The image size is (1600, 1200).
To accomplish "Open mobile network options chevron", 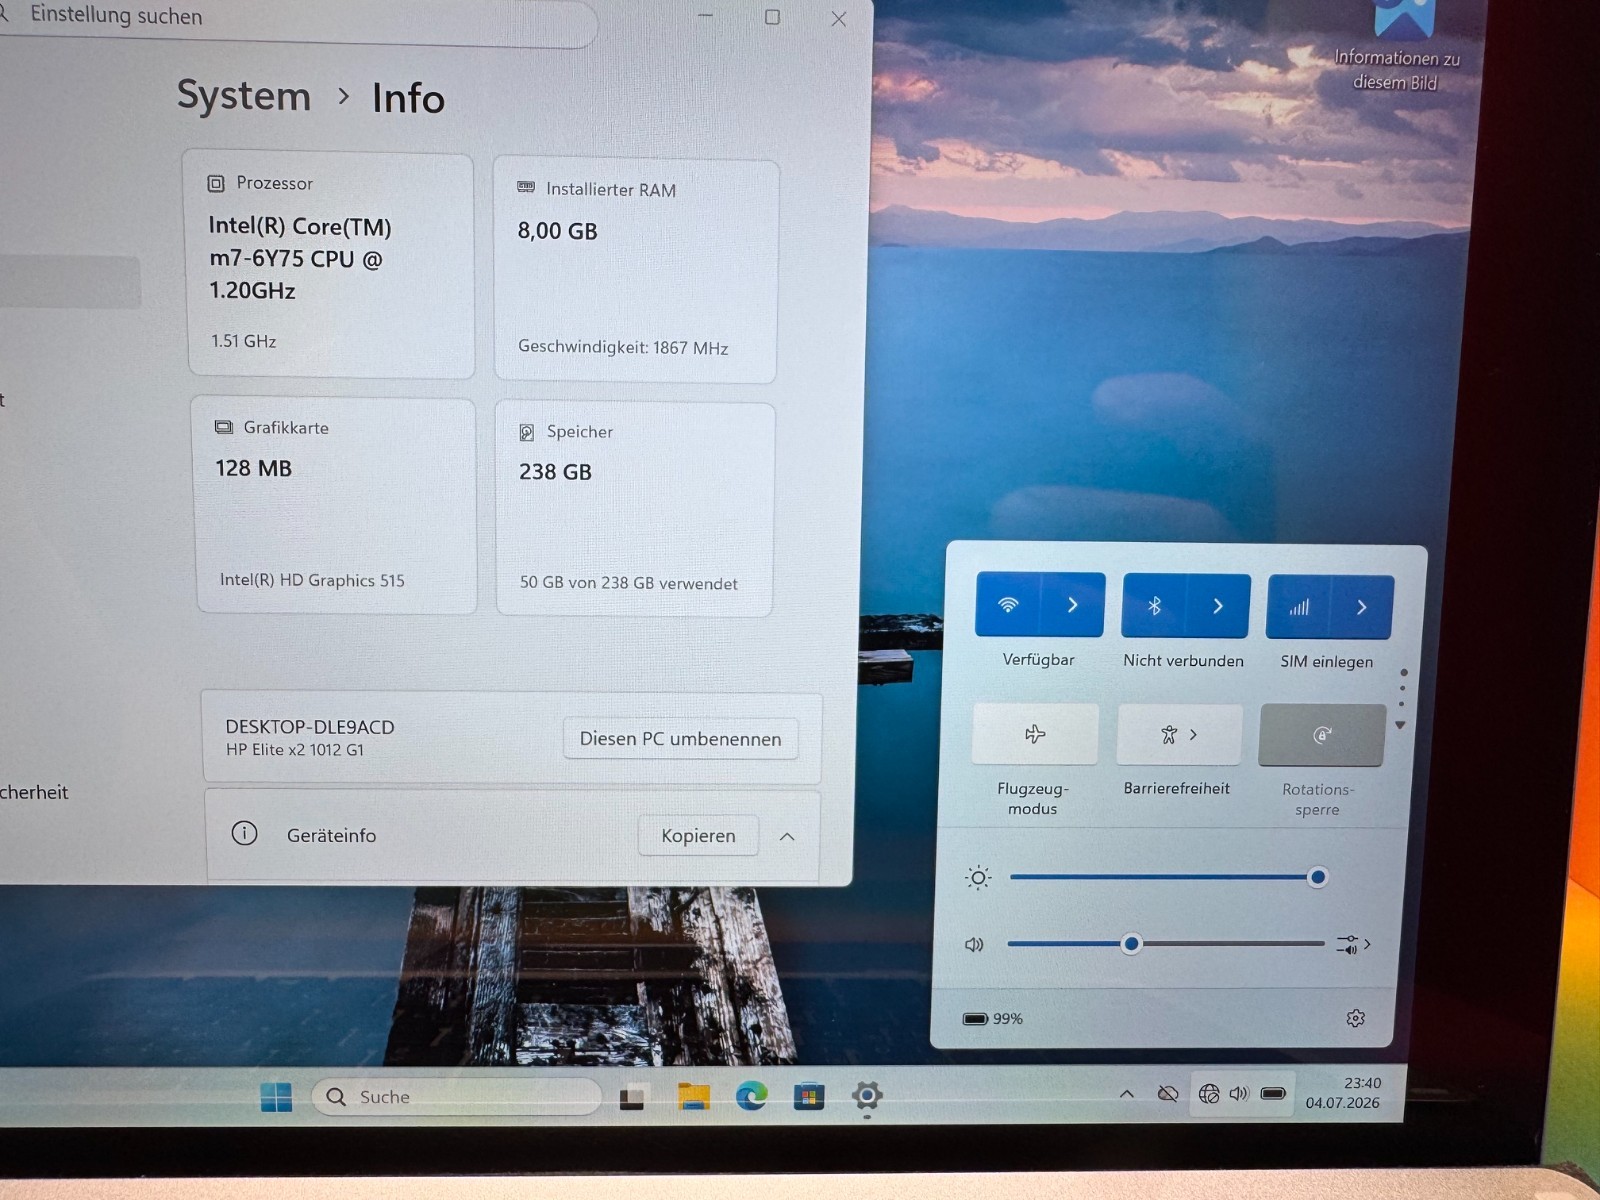I will 1361,607.
